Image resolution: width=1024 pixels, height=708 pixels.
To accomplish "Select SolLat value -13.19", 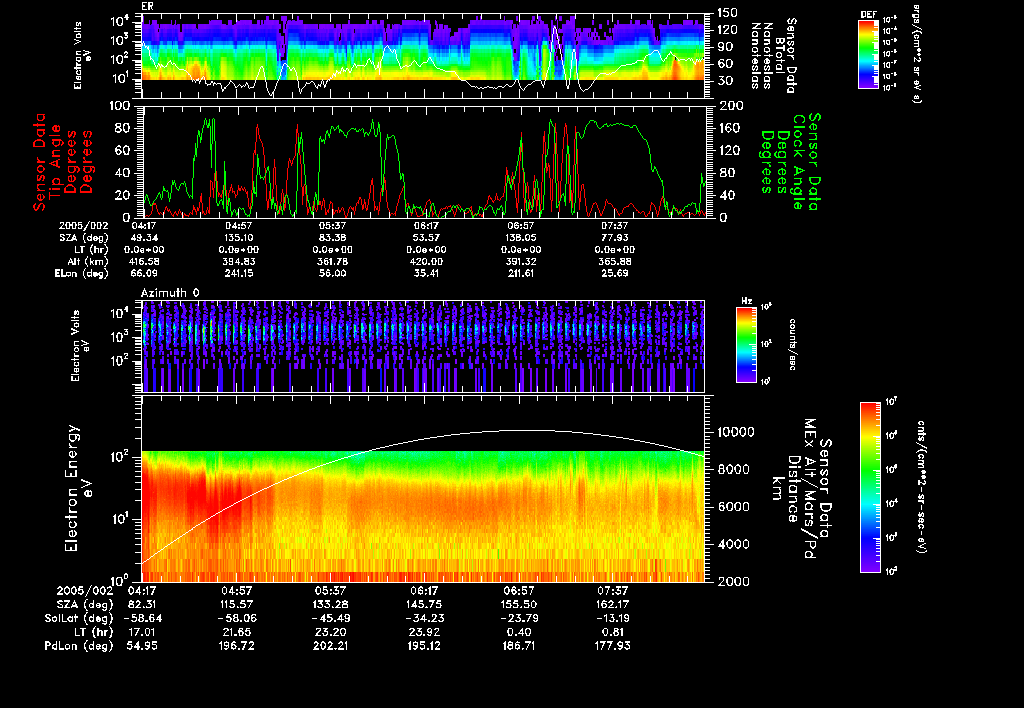I will [612, 618].
